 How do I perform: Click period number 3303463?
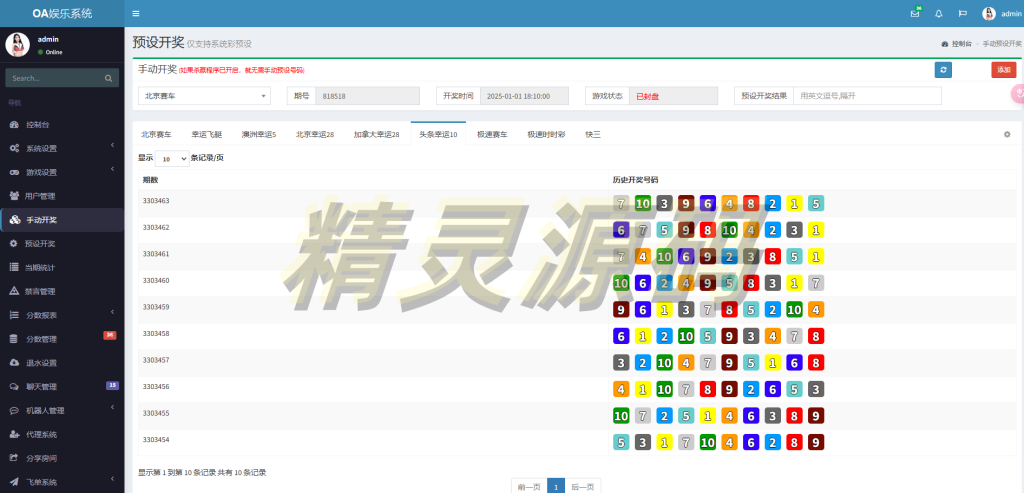[156, 200]
